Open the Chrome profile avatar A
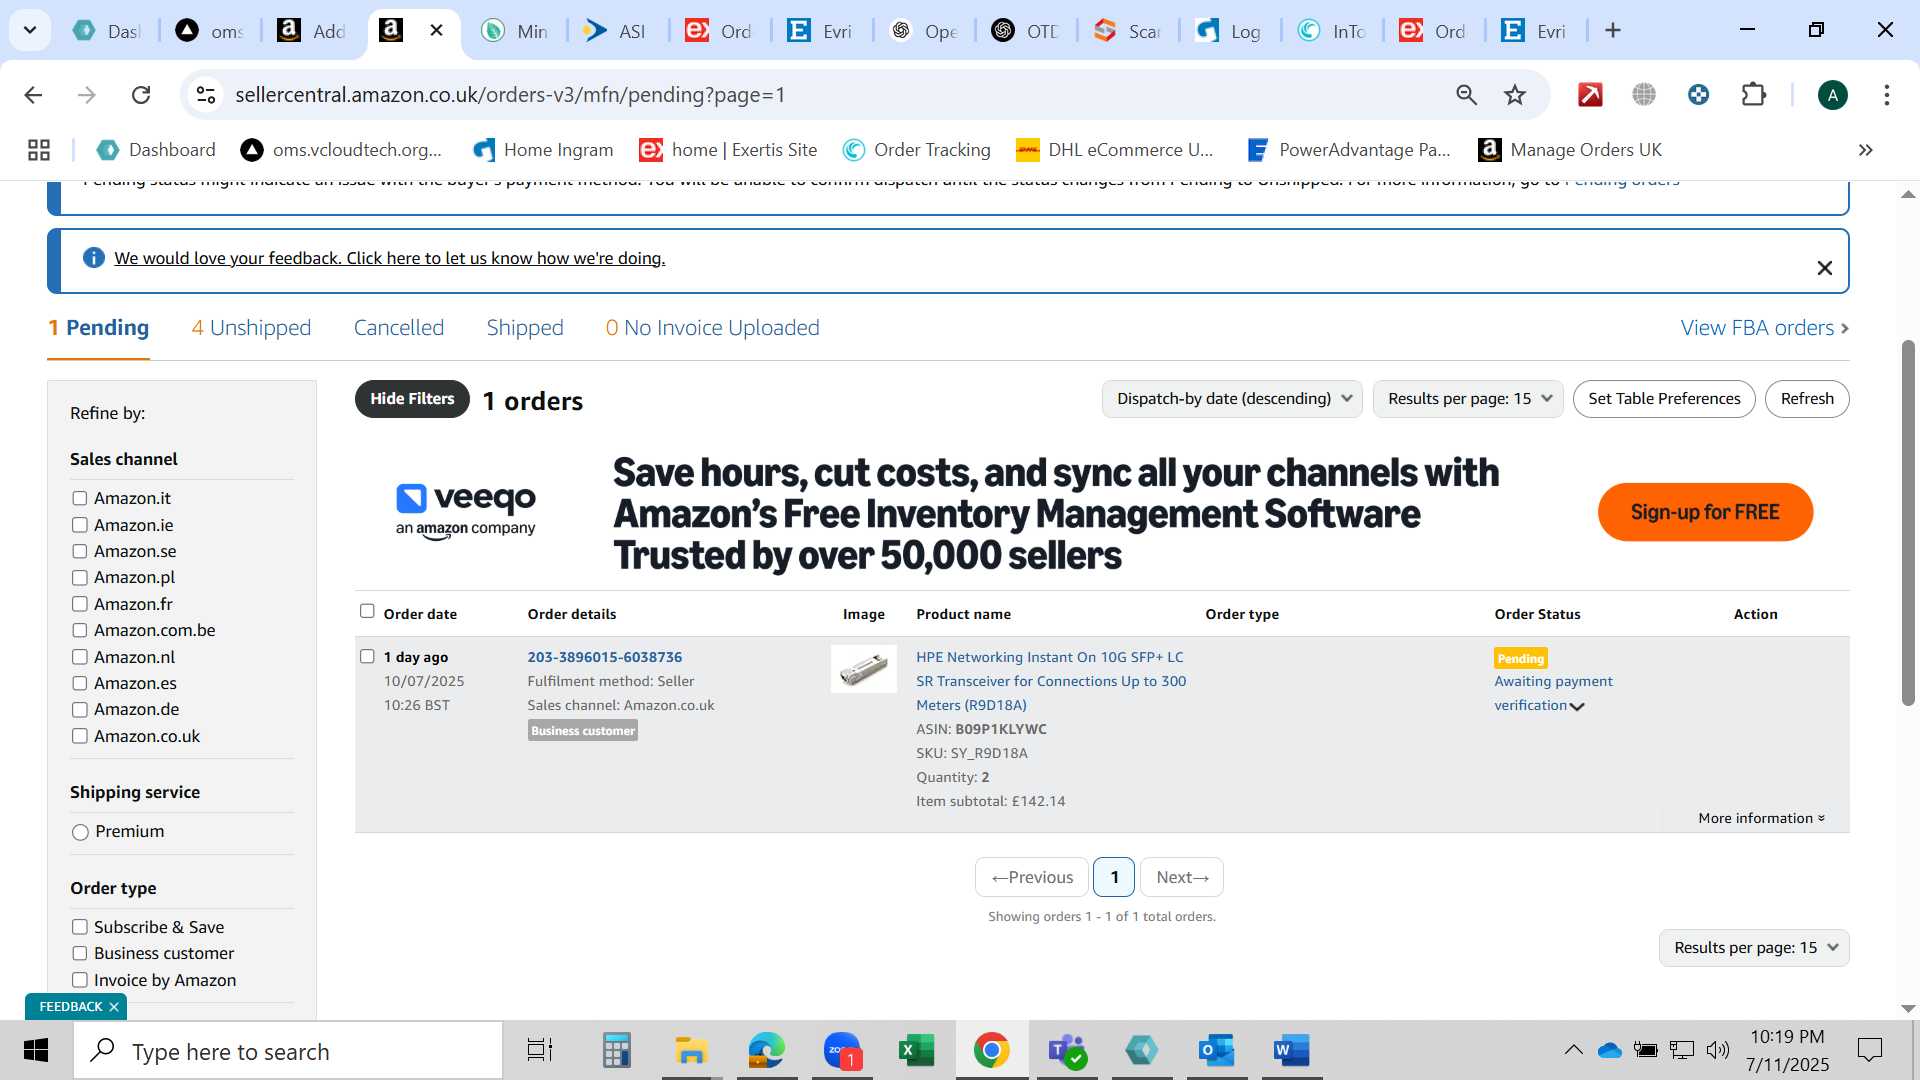Image resolution: width=1920 pixels, height=1080 pixels. [1832, 95]
